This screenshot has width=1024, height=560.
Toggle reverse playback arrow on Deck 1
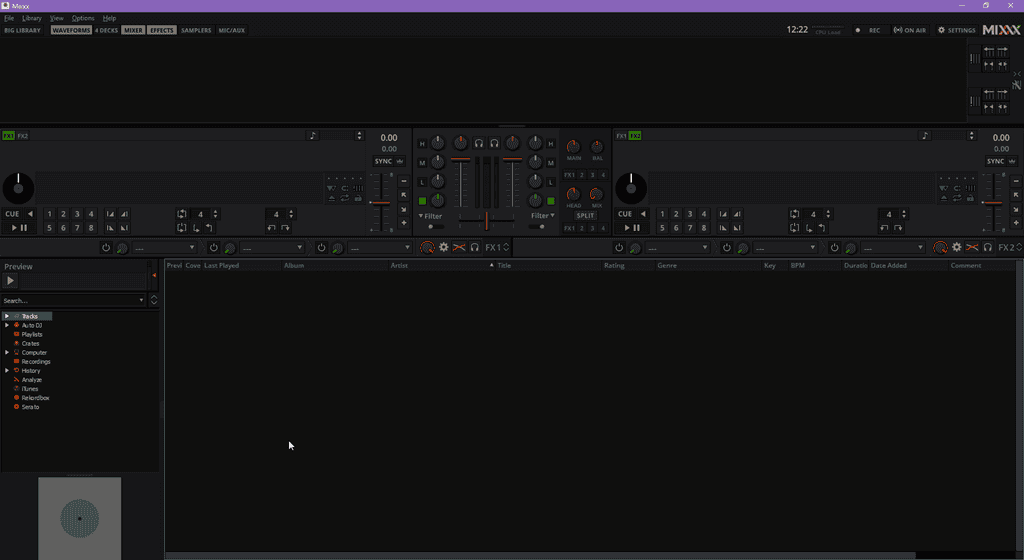coord(30,214)
